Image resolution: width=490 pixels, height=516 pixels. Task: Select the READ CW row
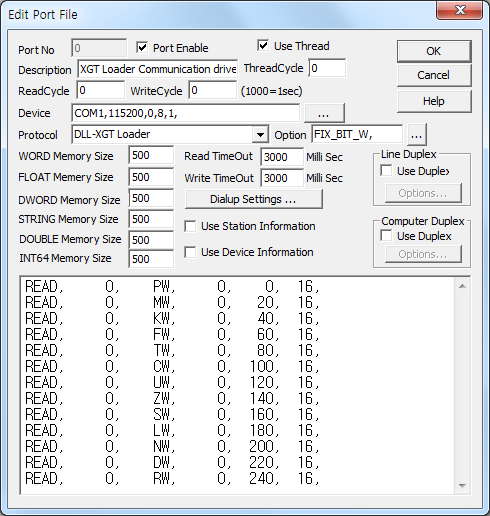172,366
